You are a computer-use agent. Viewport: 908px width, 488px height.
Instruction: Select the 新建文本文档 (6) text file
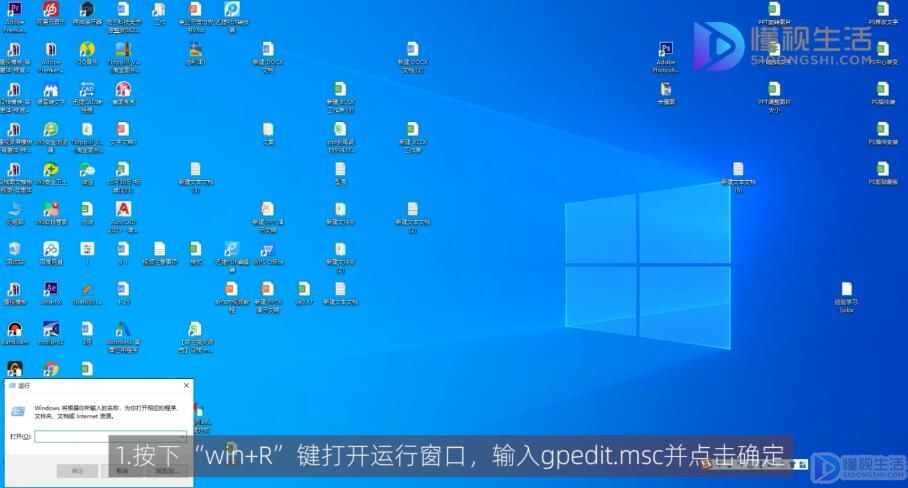(x=738, y=170)
